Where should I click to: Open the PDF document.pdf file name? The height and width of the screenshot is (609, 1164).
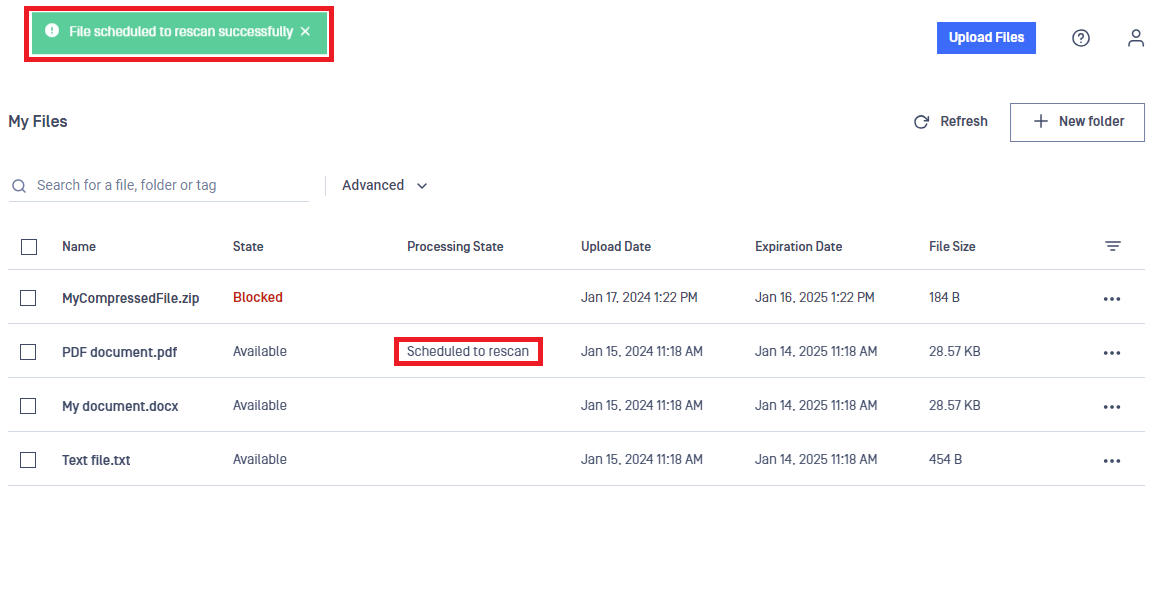click(120, 352)
